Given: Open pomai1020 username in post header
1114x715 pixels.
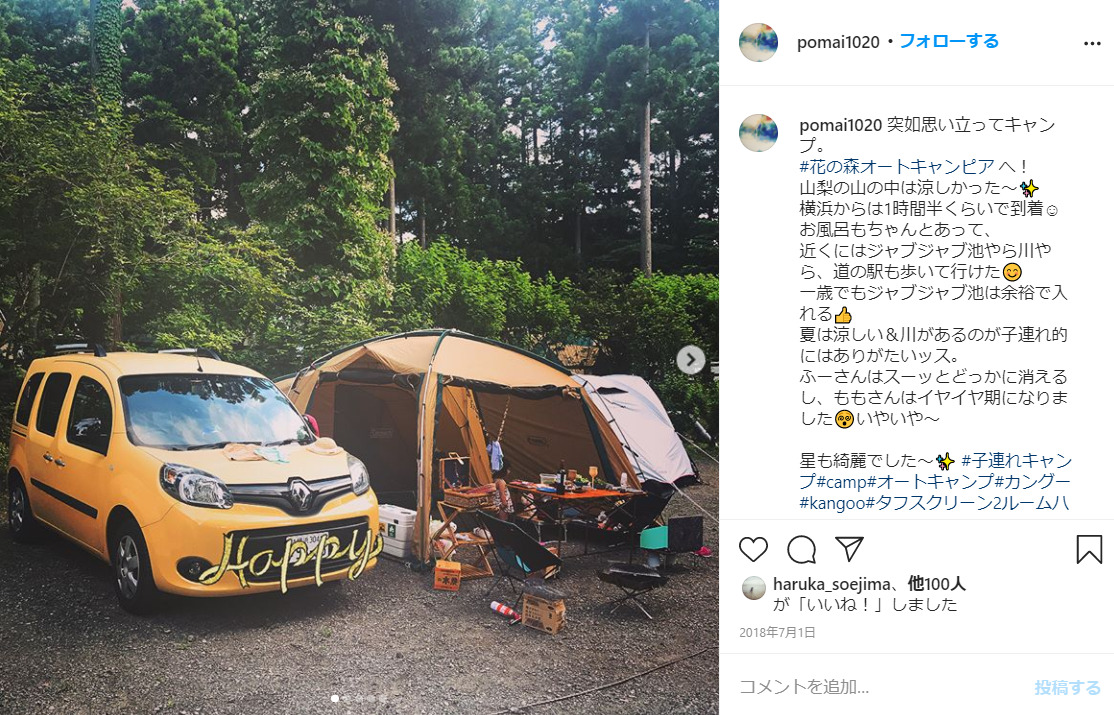Looking at the screenshot, I should tap(838, 42).
